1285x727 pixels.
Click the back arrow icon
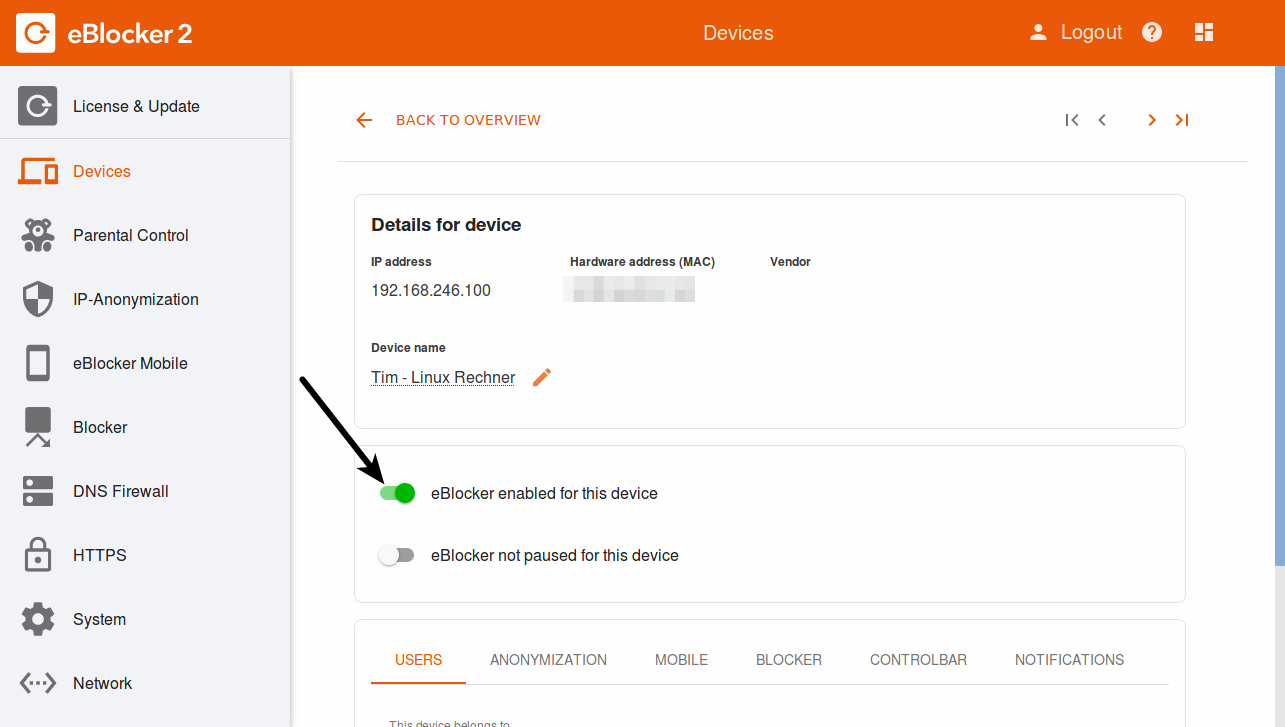[364, 120]
